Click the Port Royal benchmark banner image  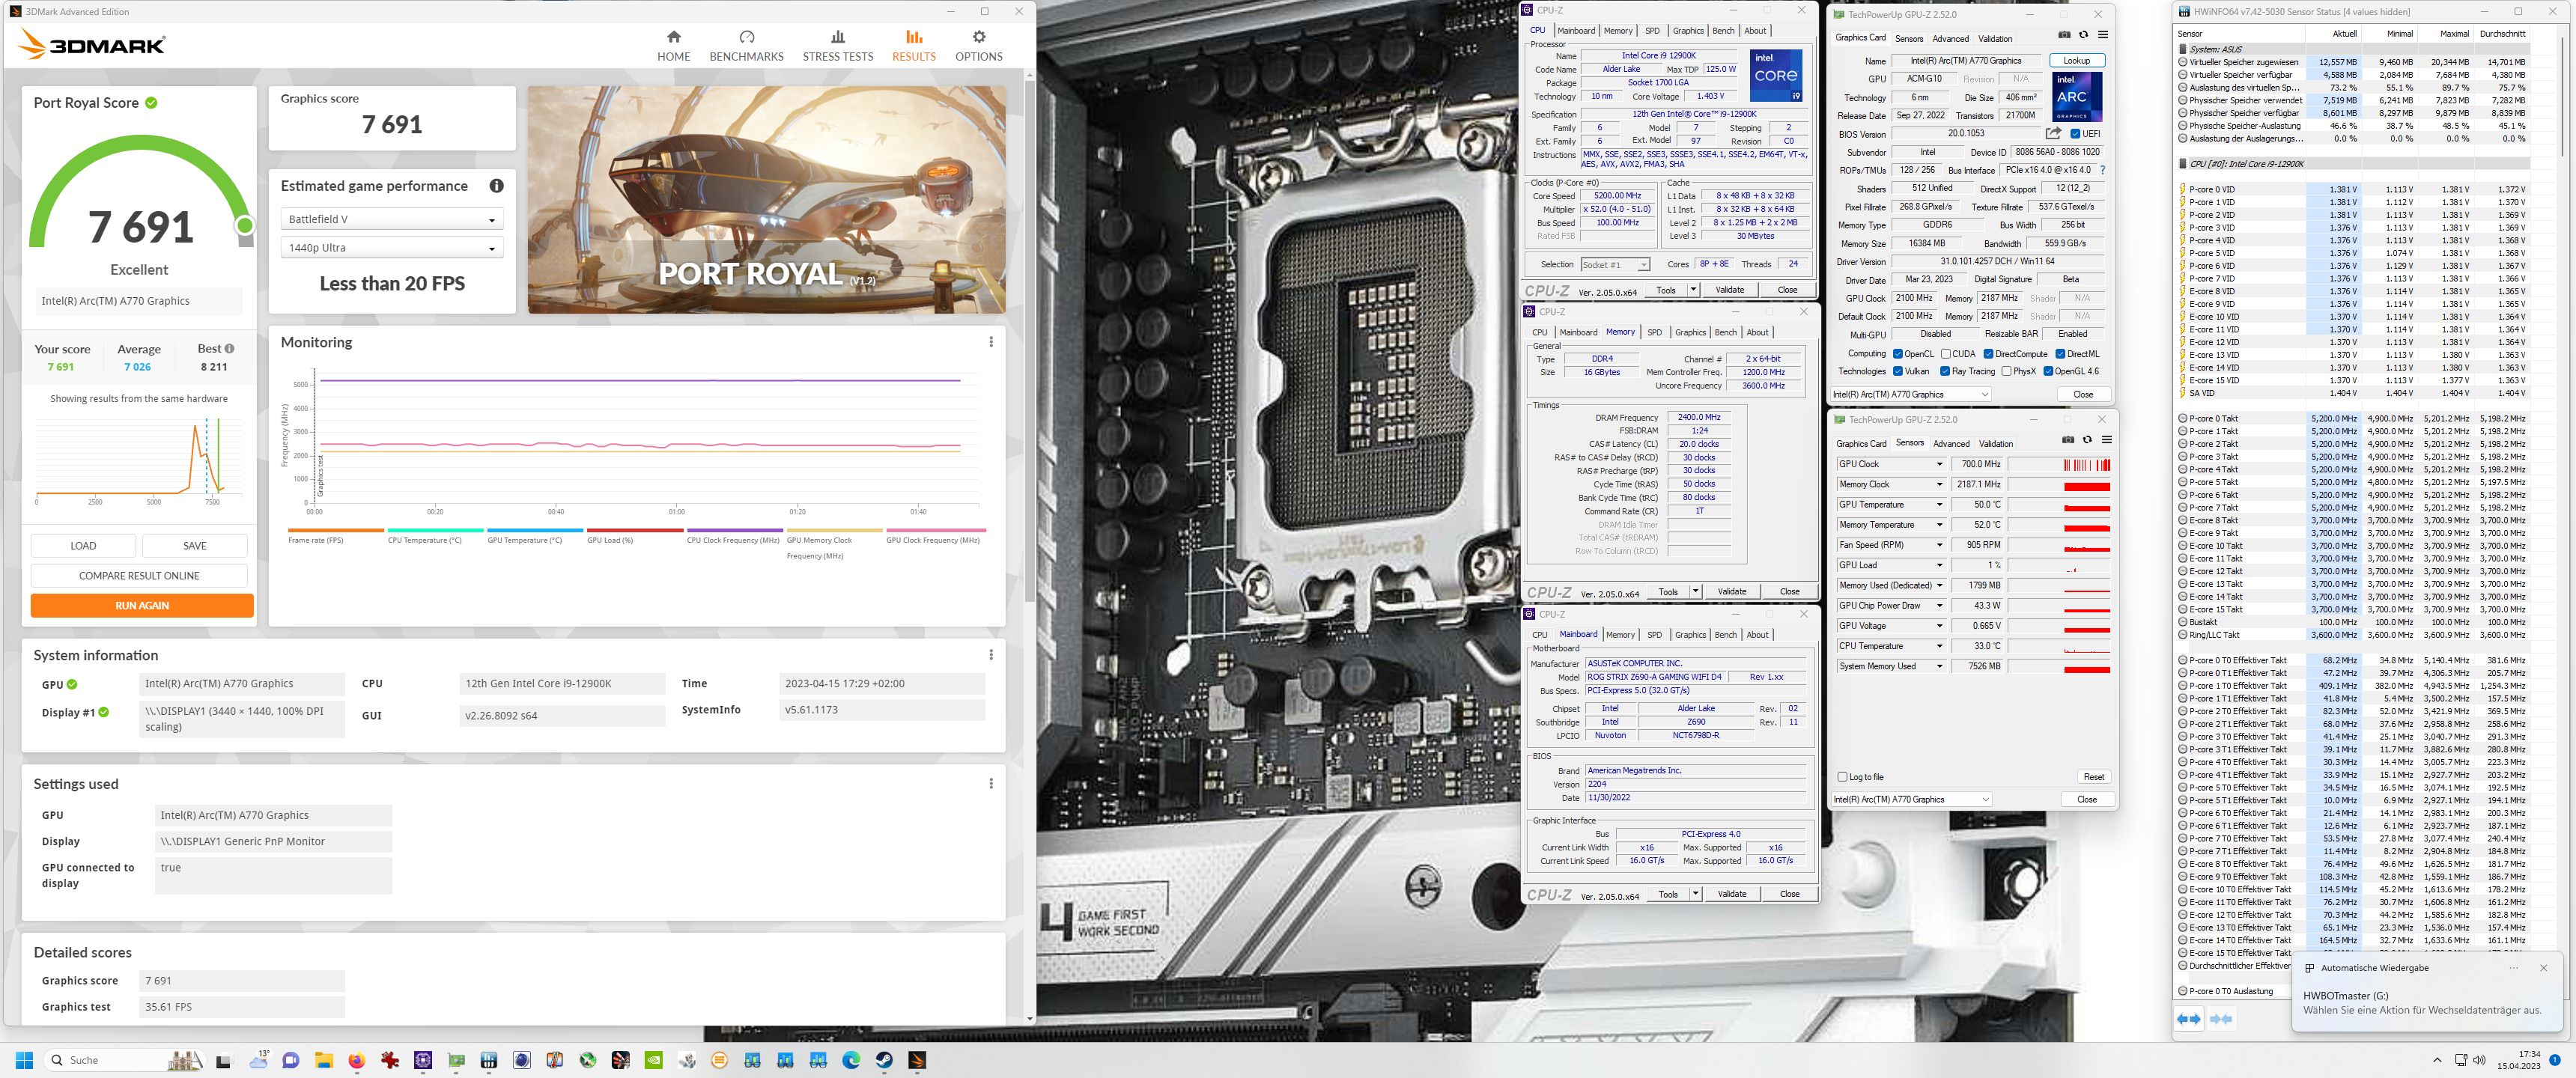766,199
